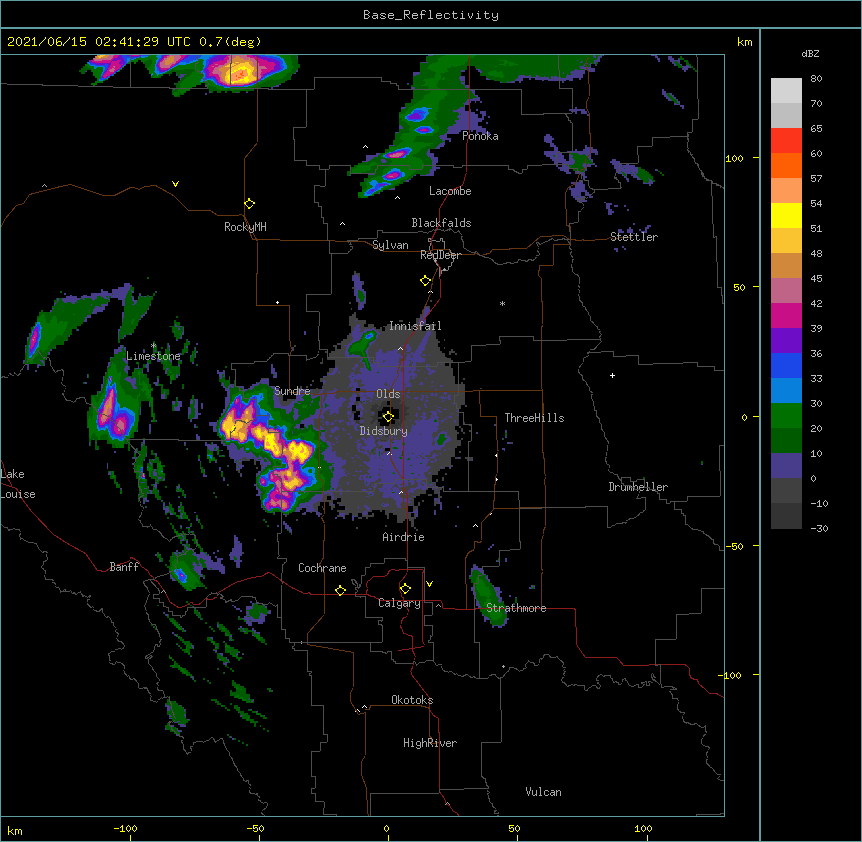Click the -50 tick on the bottom axis
Image resolution: width=862 pixels, height=842 pixels.
[255, 828]
